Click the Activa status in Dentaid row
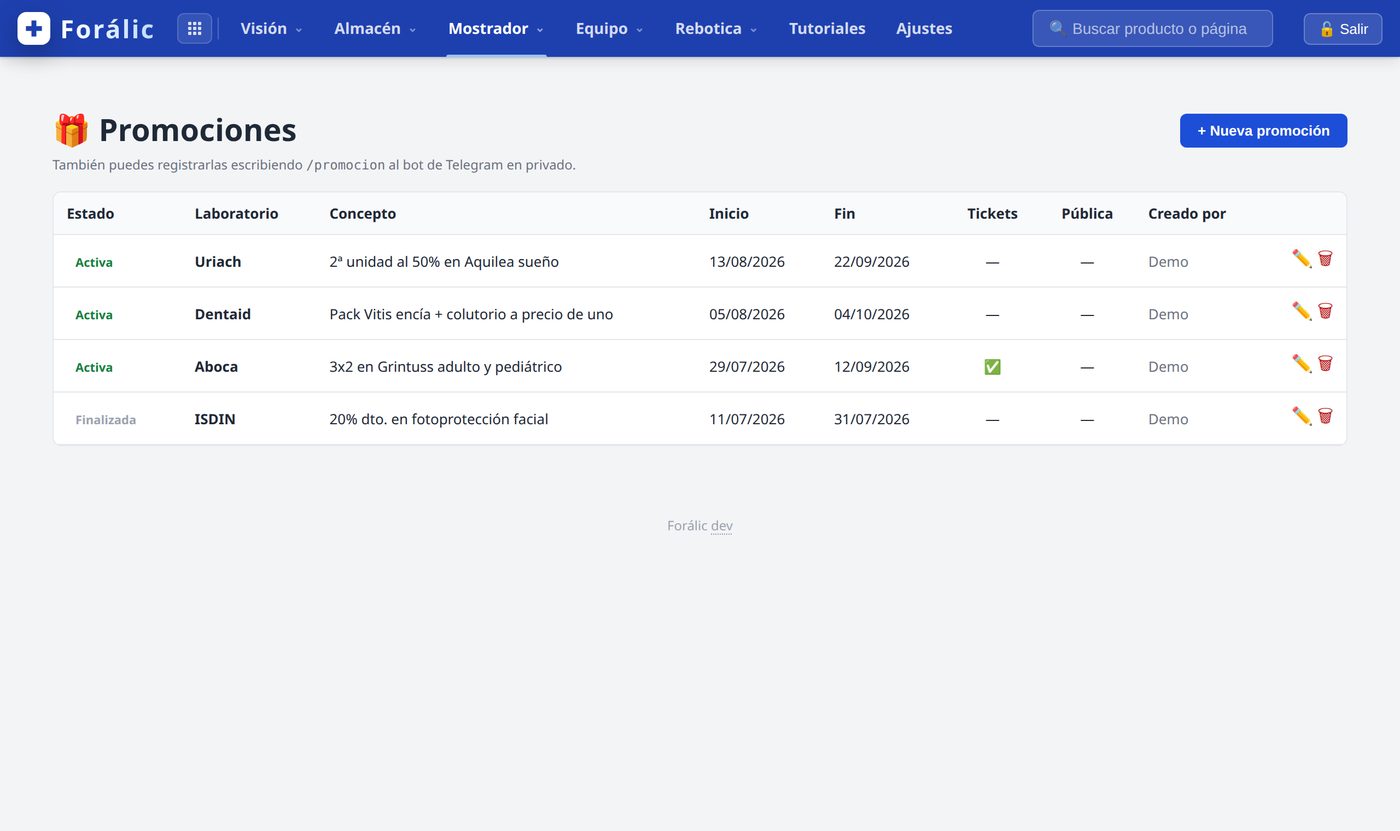1400x831 pixels. 94,315
